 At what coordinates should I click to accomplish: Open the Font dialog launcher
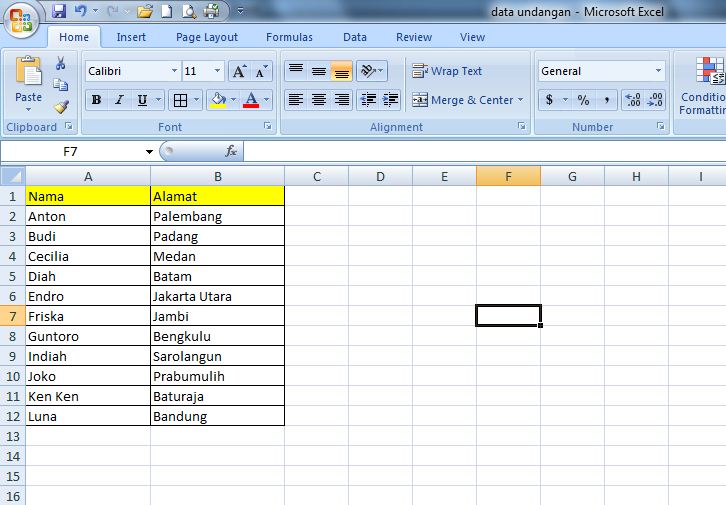(268, 126)
